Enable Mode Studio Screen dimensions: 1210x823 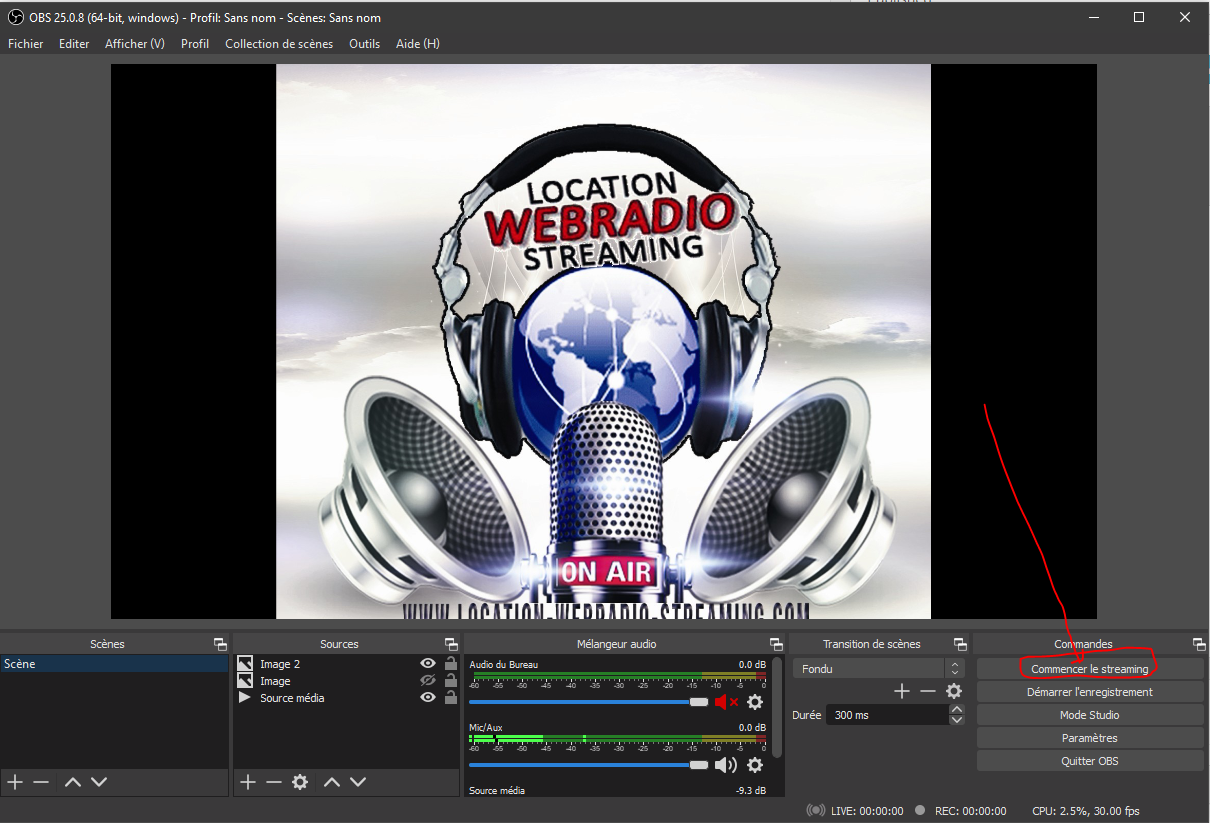point(1090,715)
